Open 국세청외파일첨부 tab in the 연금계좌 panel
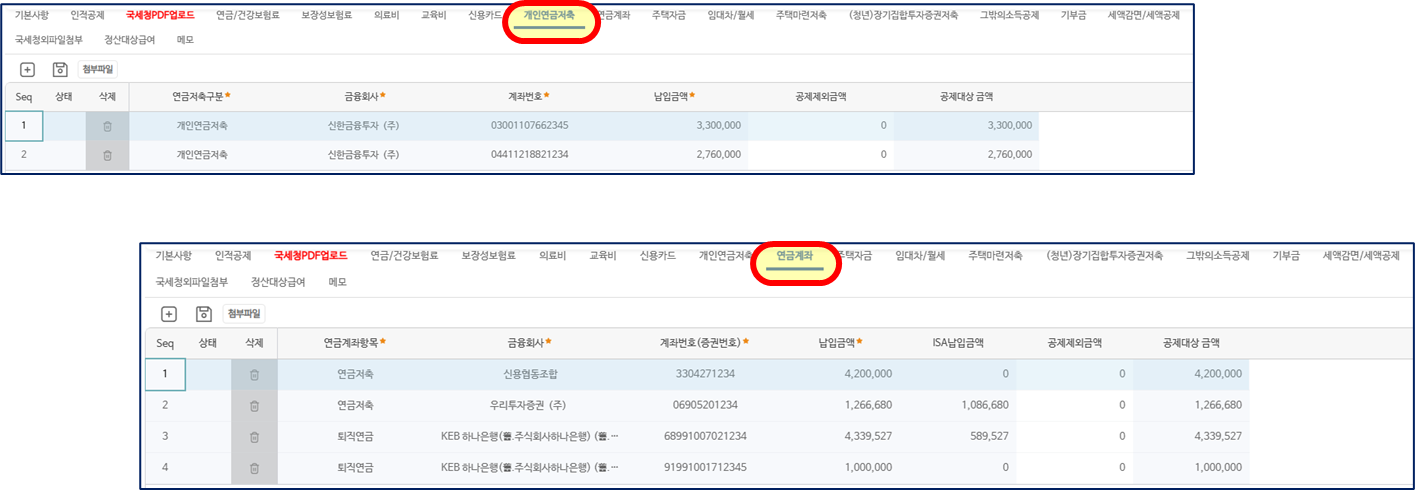 pyautogui.click(x=192, y=282)
